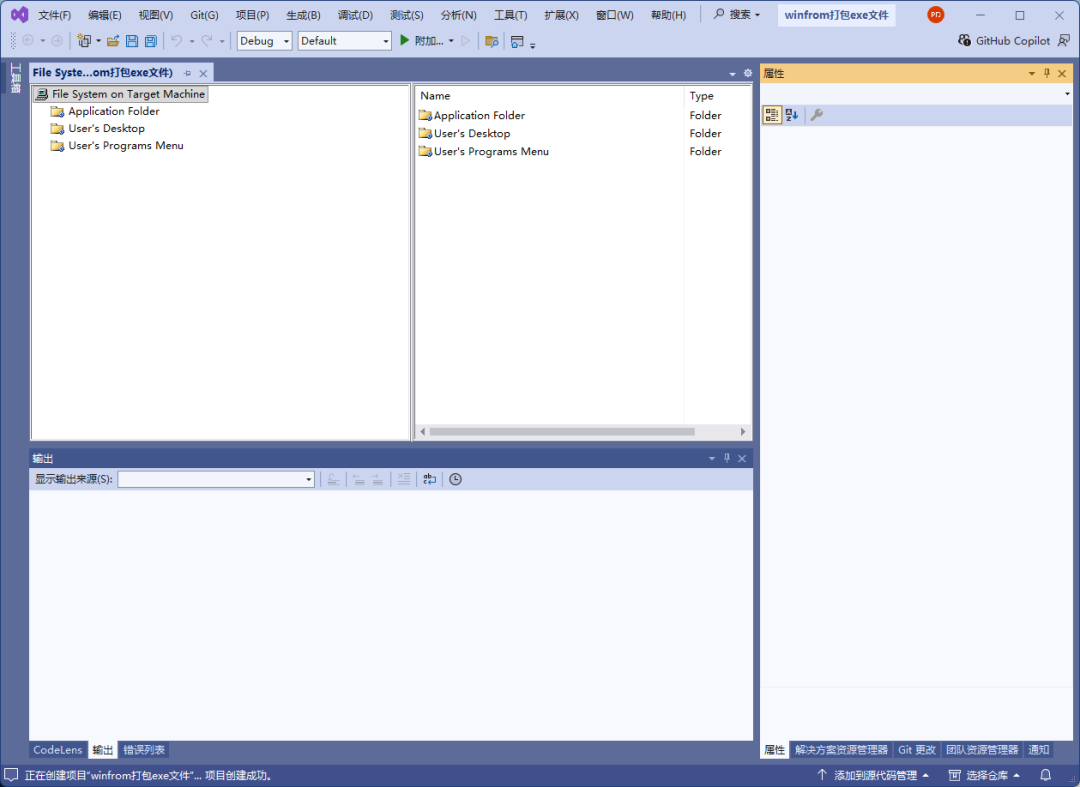Click the clear all output icon

(404, 479)
